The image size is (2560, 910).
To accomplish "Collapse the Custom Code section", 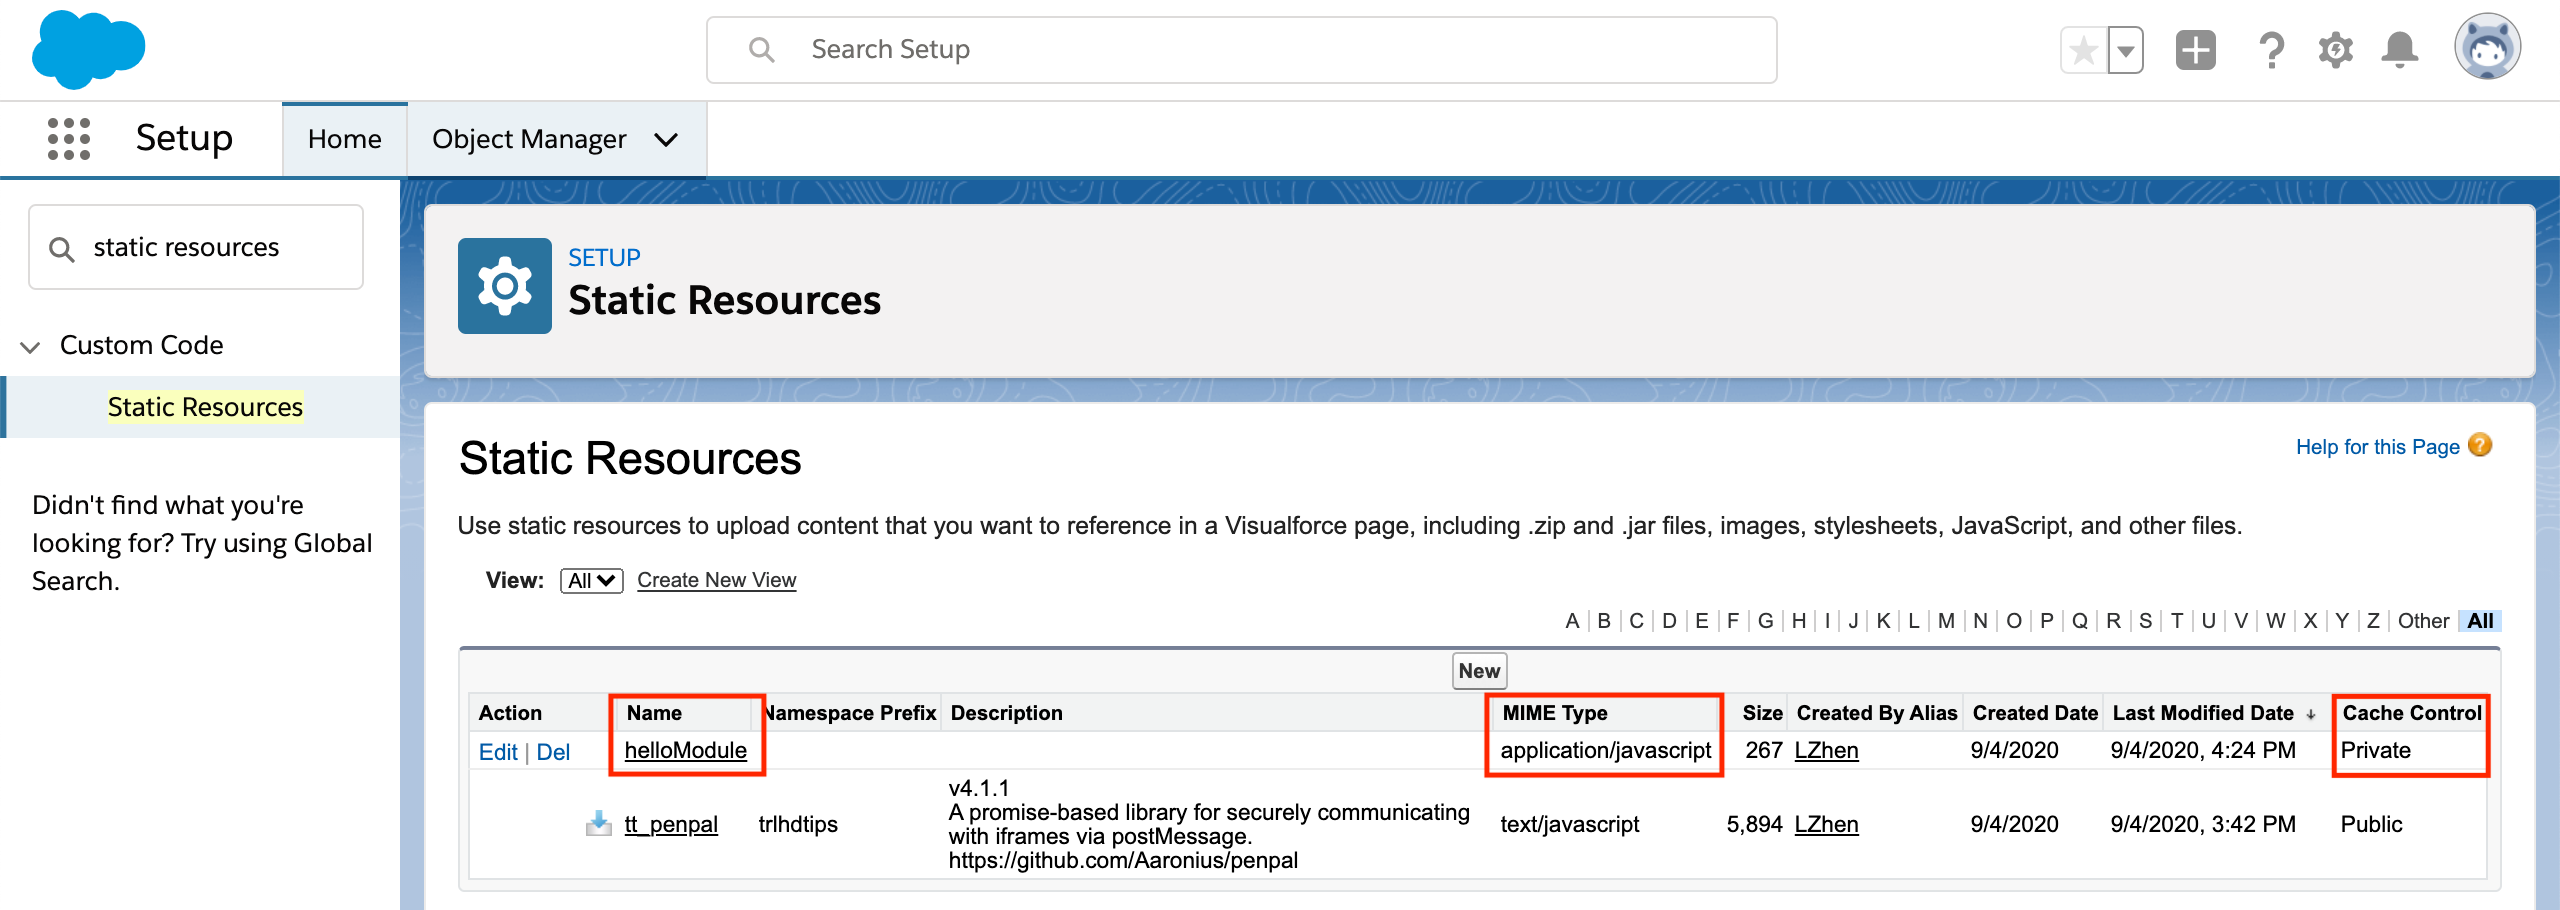I will point(30,346).
